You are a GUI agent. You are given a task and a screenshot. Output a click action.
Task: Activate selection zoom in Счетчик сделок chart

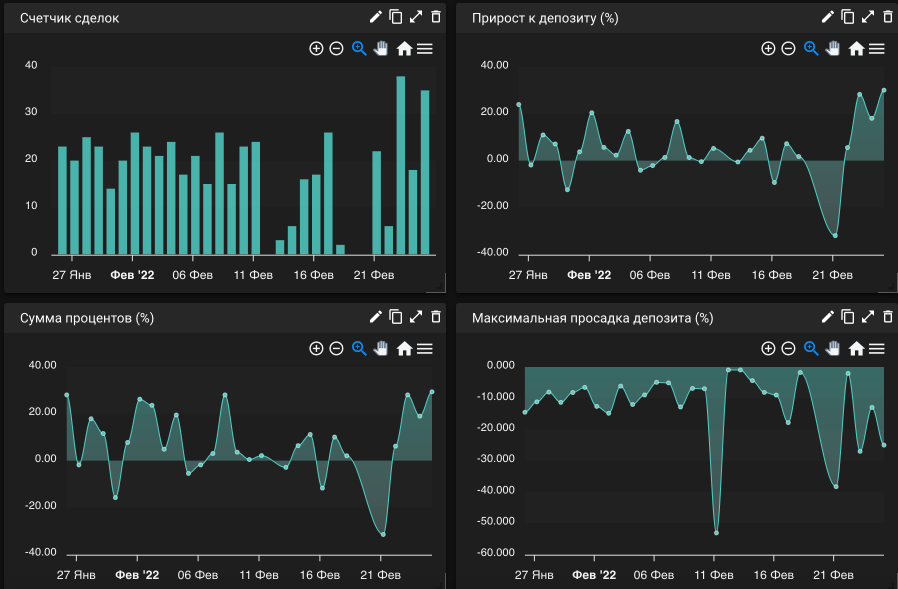click(359, 49)
